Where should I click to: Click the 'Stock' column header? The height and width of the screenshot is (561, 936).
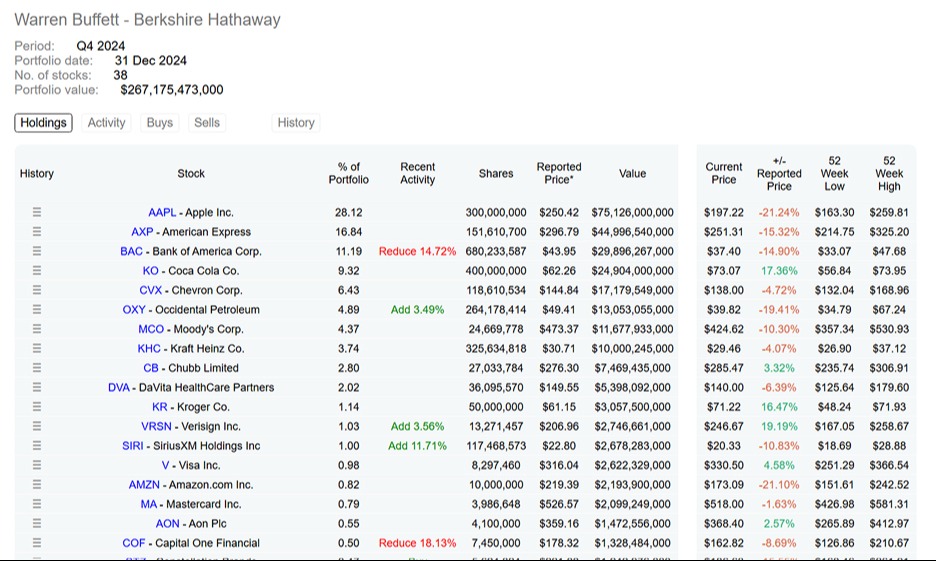tap(191, 174)
